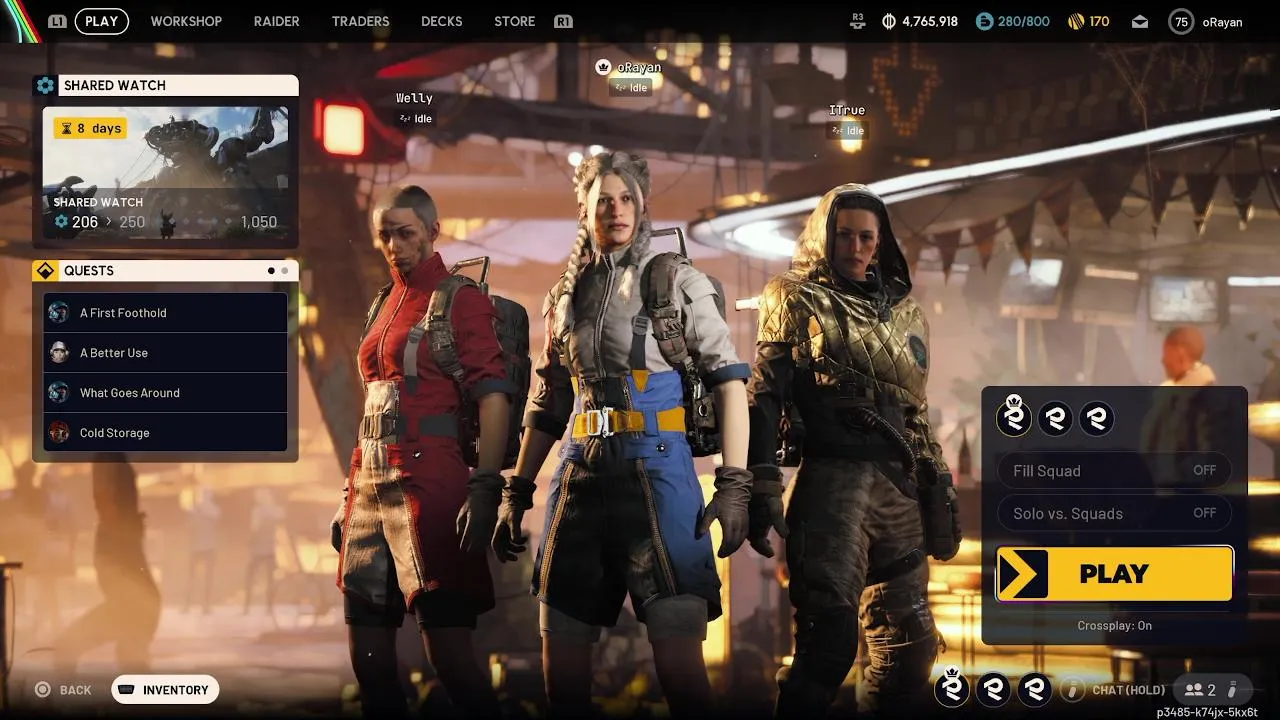Viewport: 1280px width, 720px height.
Task: Click the middle squad icon in bottom bar
Action: [x=993, y=688]
